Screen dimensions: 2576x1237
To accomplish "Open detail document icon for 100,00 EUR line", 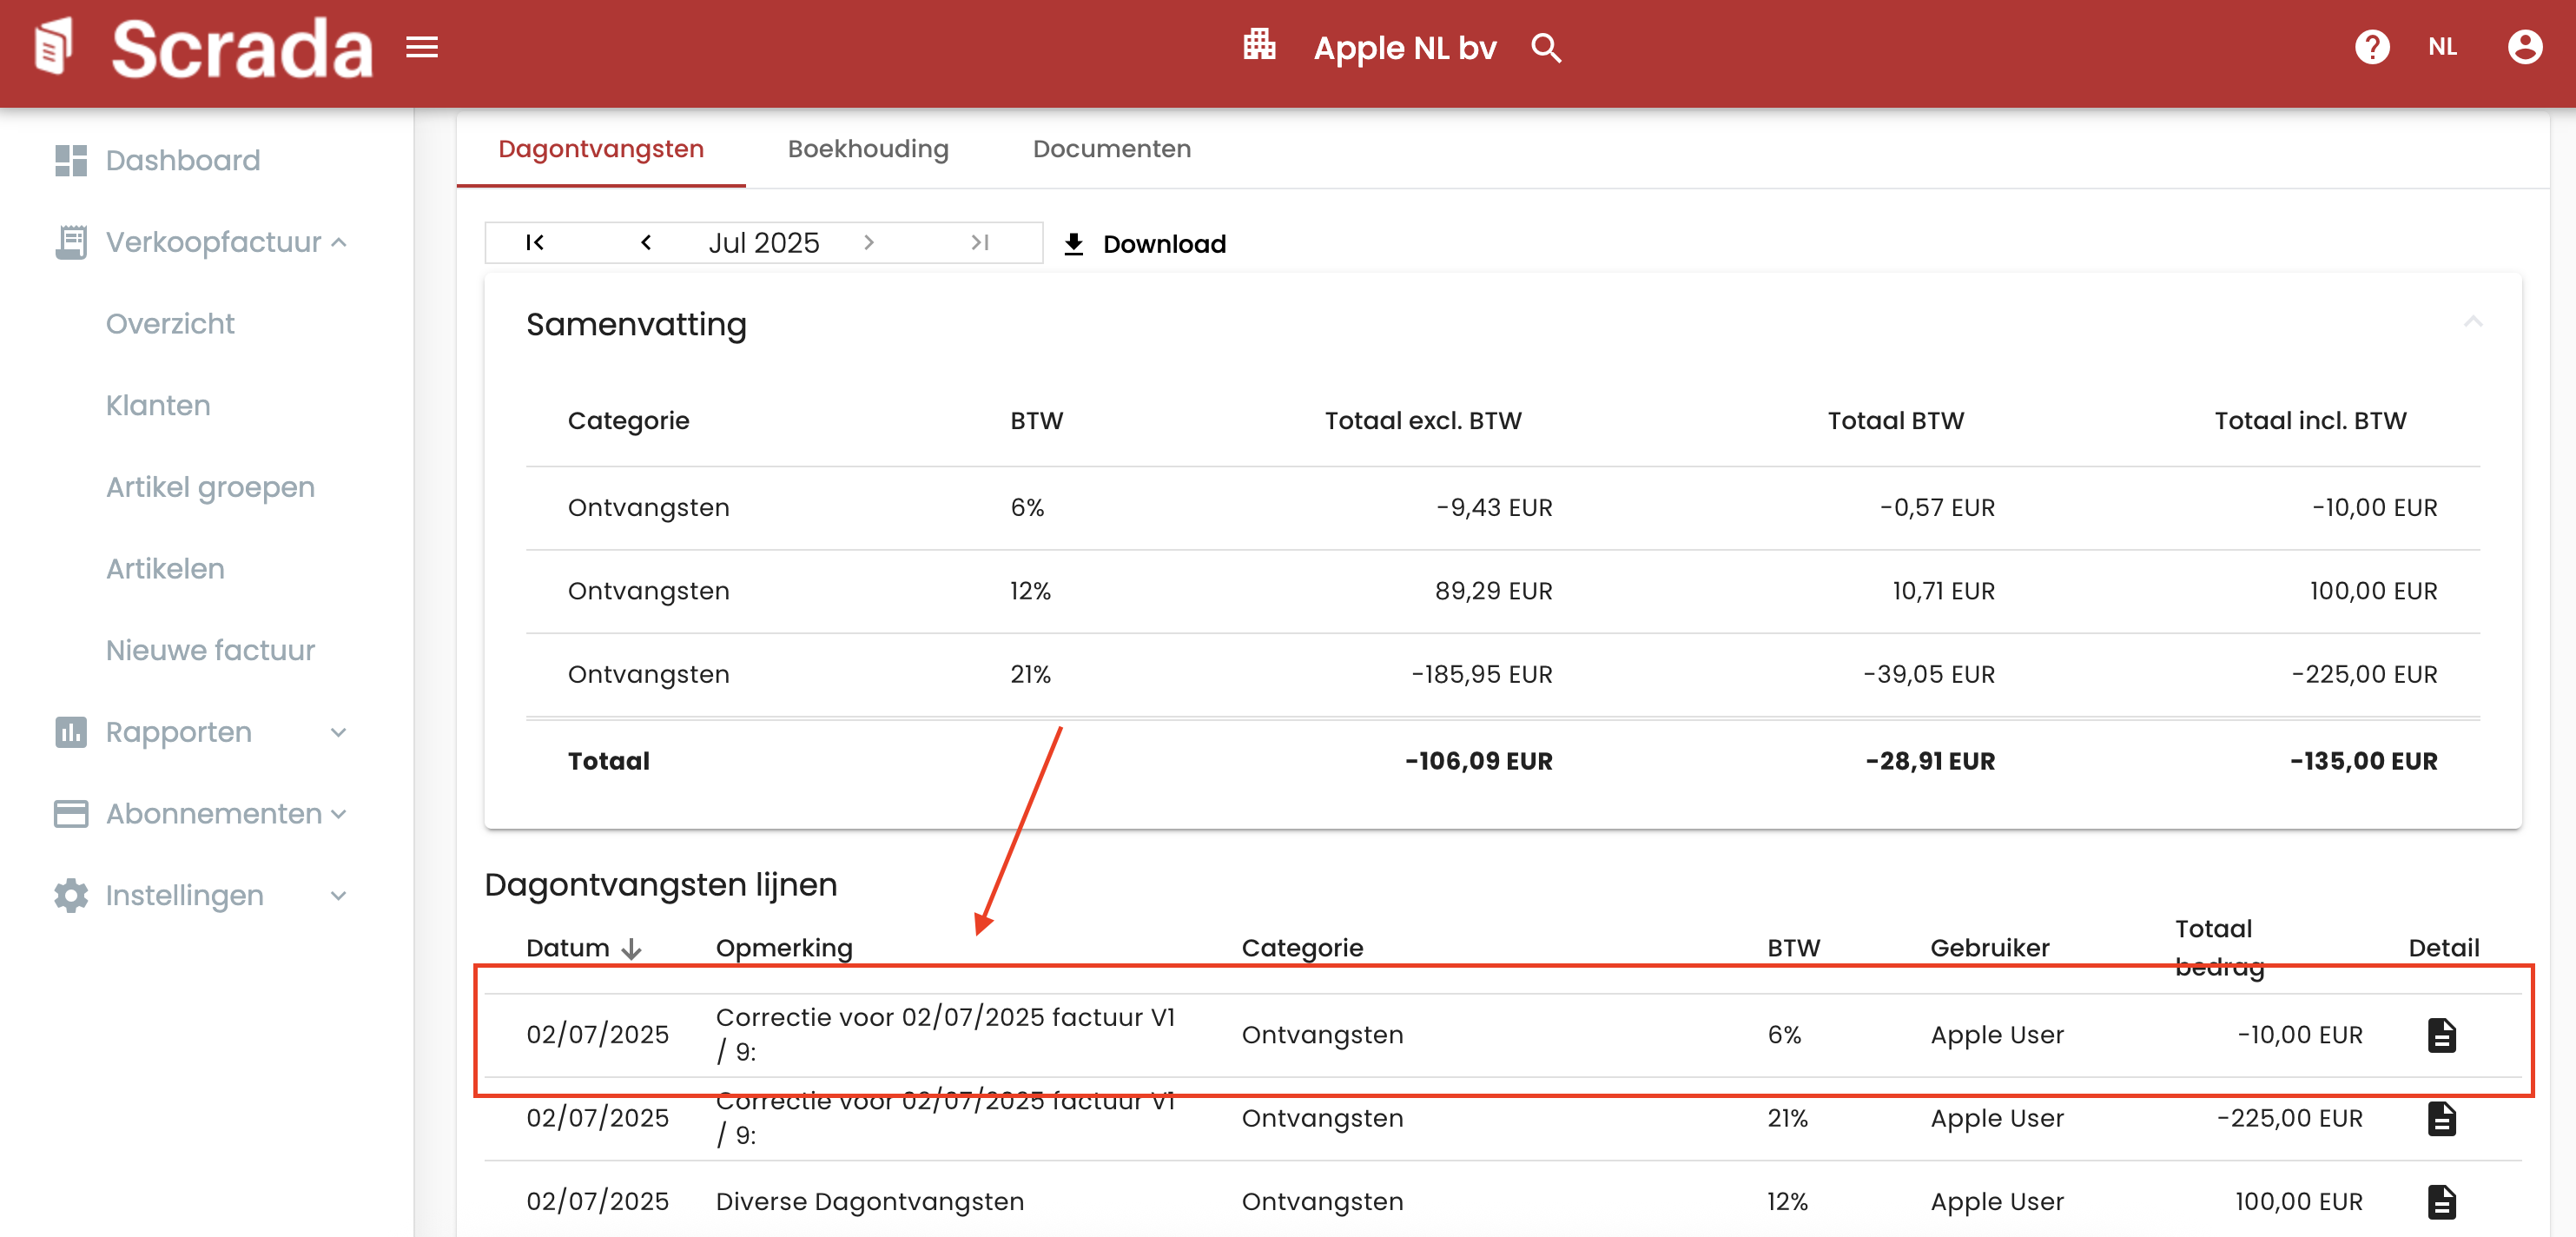I will click(2441, 1201).
